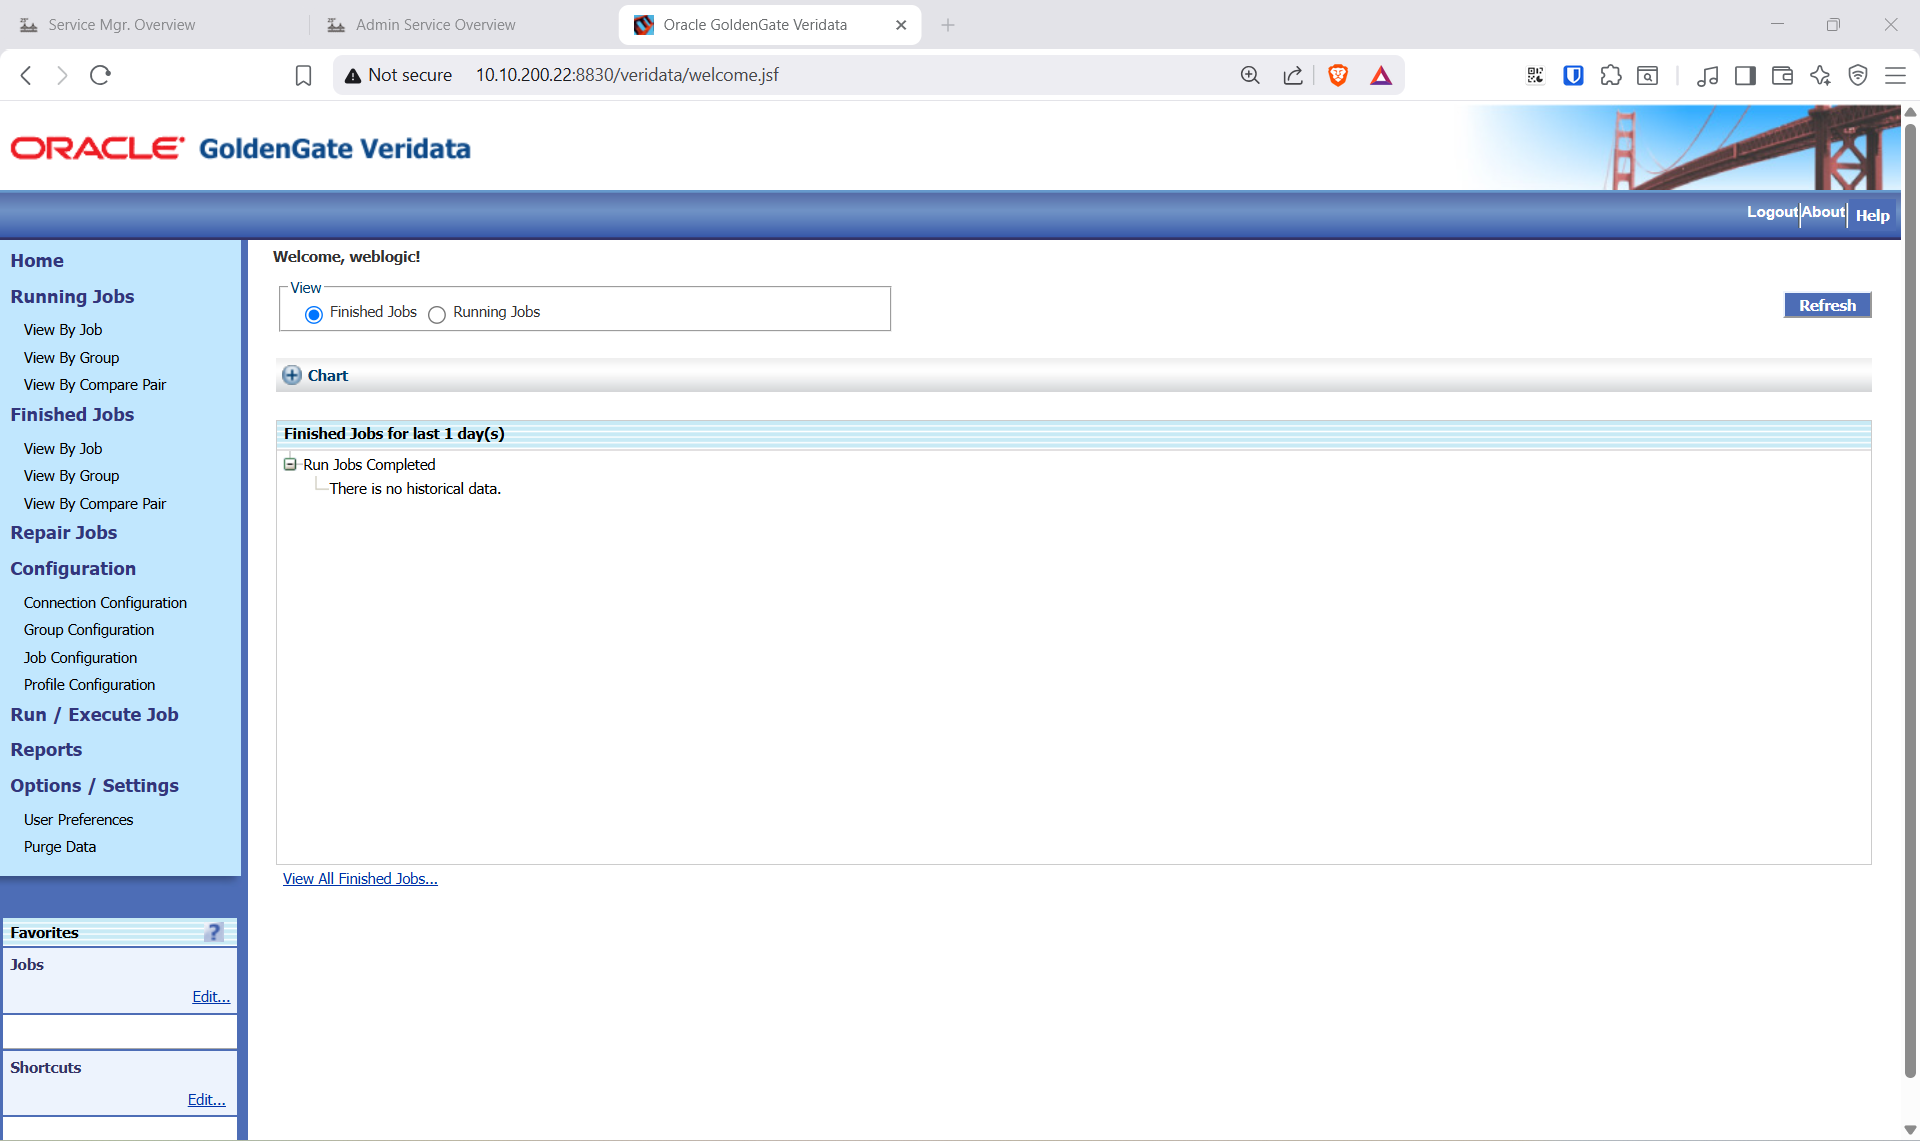Open Profile Configuration

(x=89, y=684)
